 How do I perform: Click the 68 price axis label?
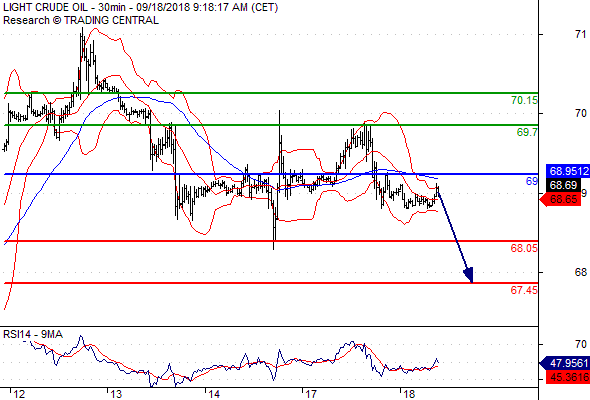581,272
